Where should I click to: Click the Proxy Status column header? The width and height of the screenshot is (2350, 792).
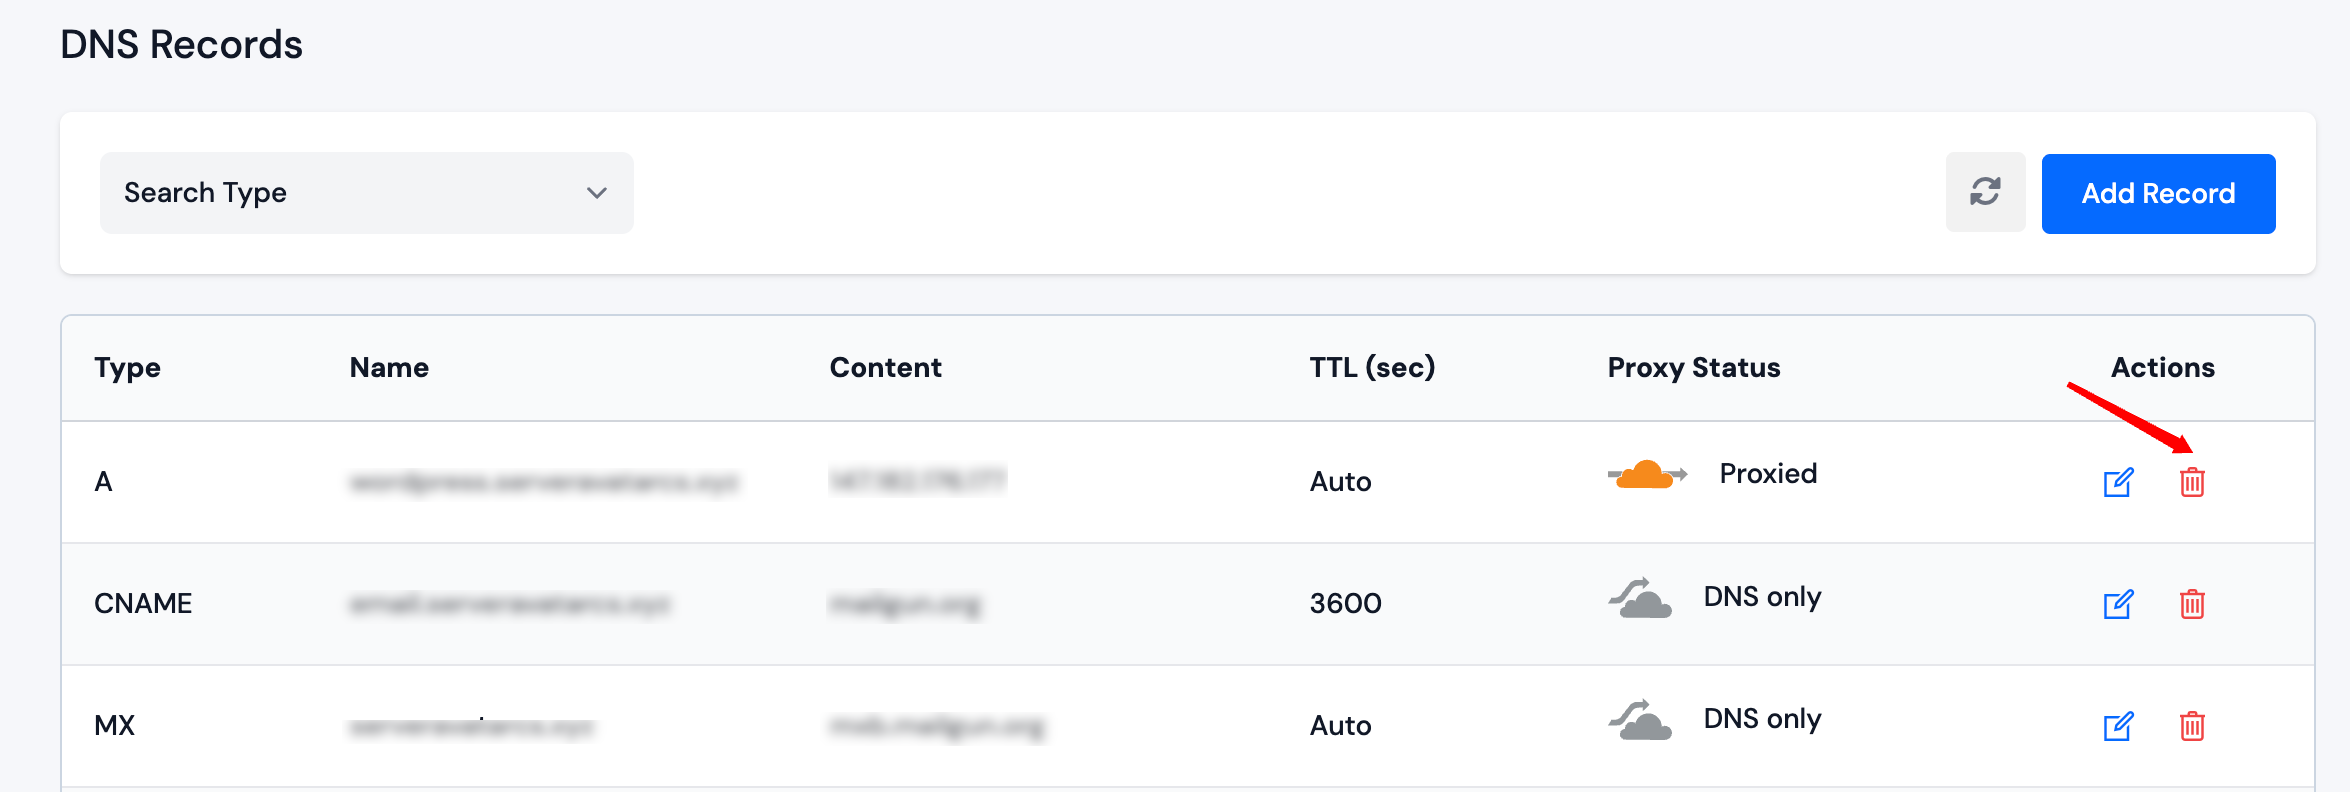click(1693, 367)
